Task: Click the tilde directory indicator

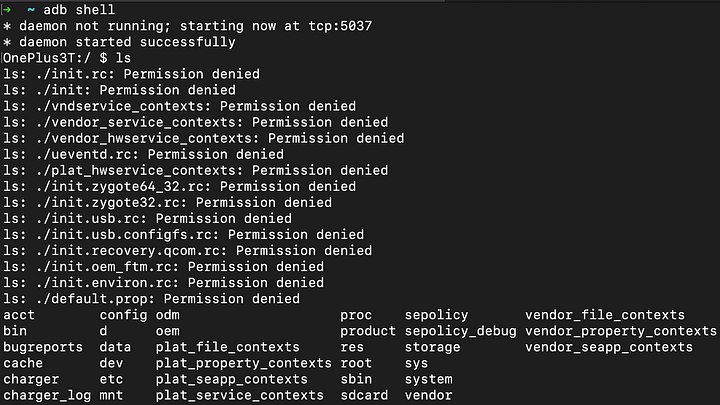Action: pos(31,10)
